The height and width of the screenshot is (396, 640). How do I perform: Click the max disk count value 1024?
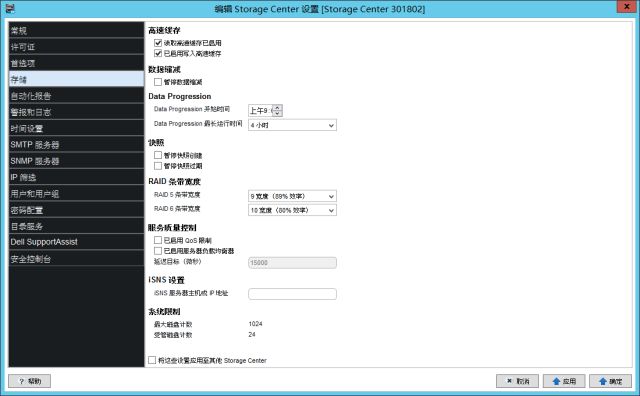(256, 324)
